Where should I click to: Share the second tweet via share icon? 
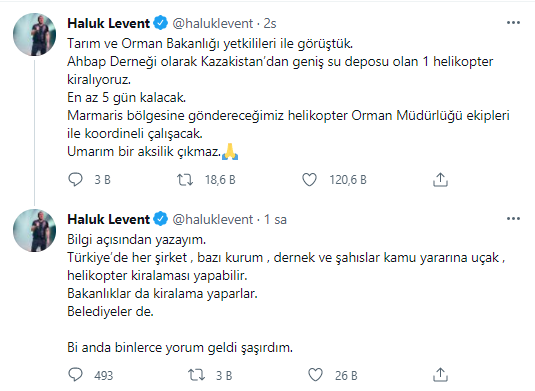click(x=440, y=375)
